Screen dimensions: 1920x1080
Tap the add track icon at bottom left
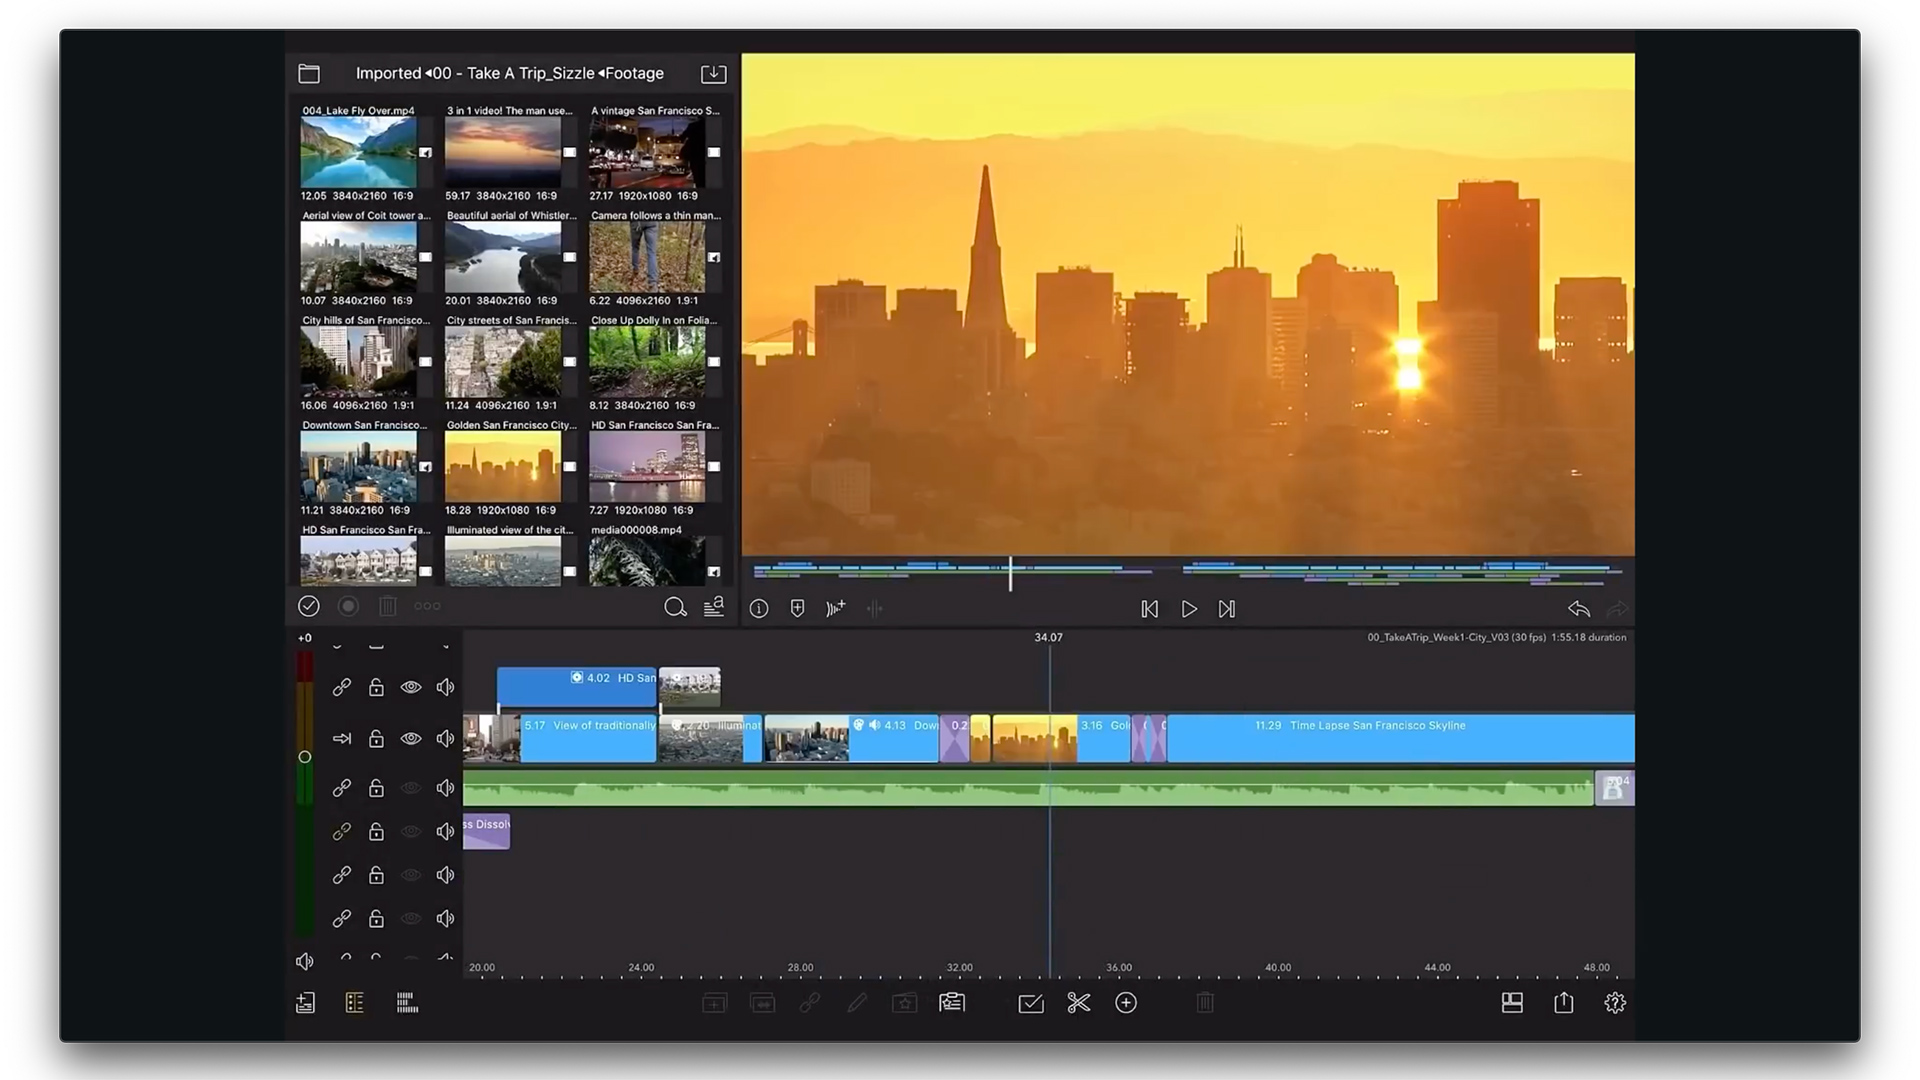click(x=306, y=1003)
